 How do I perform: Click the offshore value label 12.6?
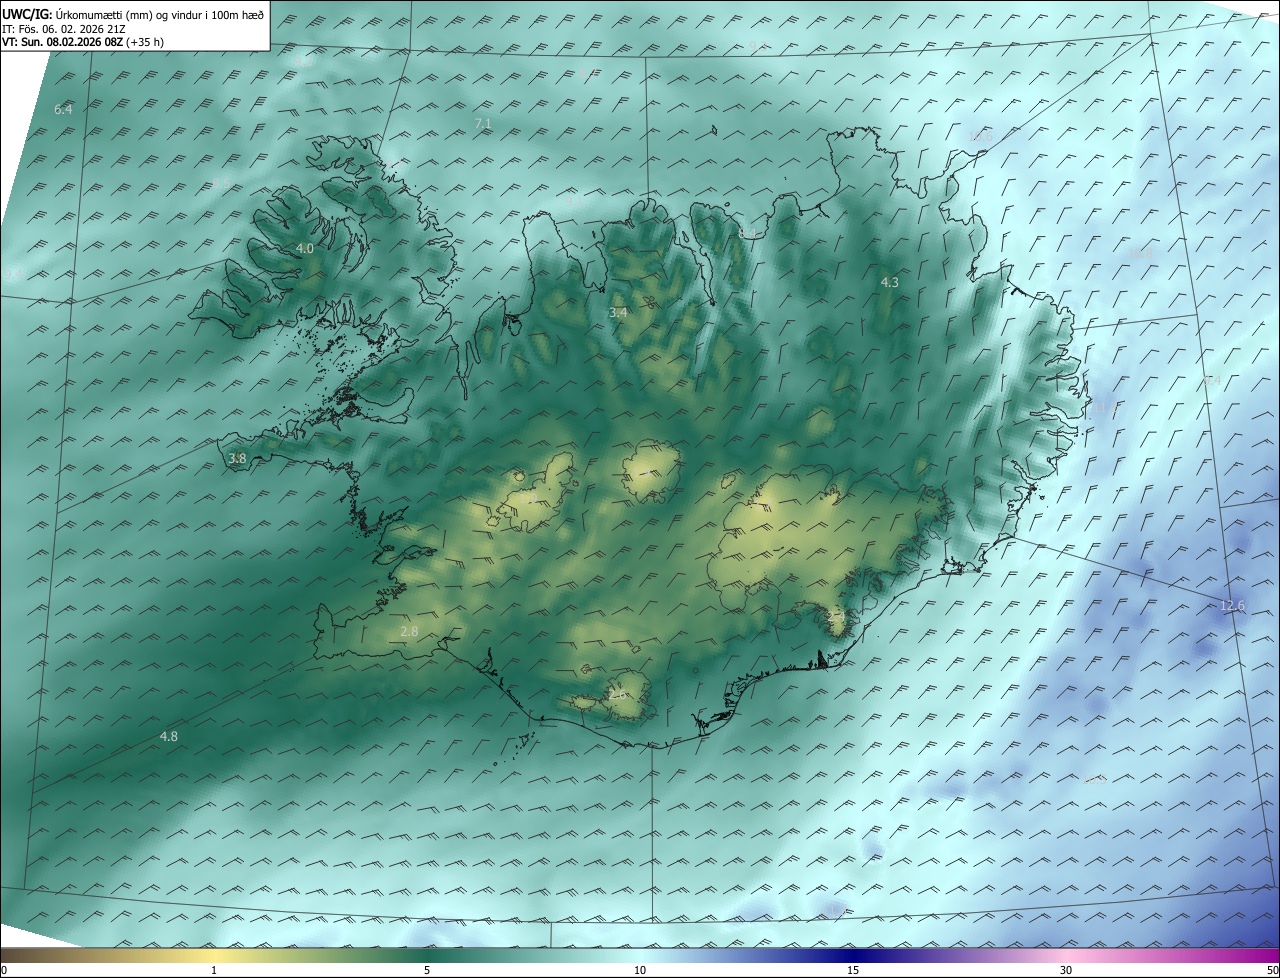(1233, 606)
